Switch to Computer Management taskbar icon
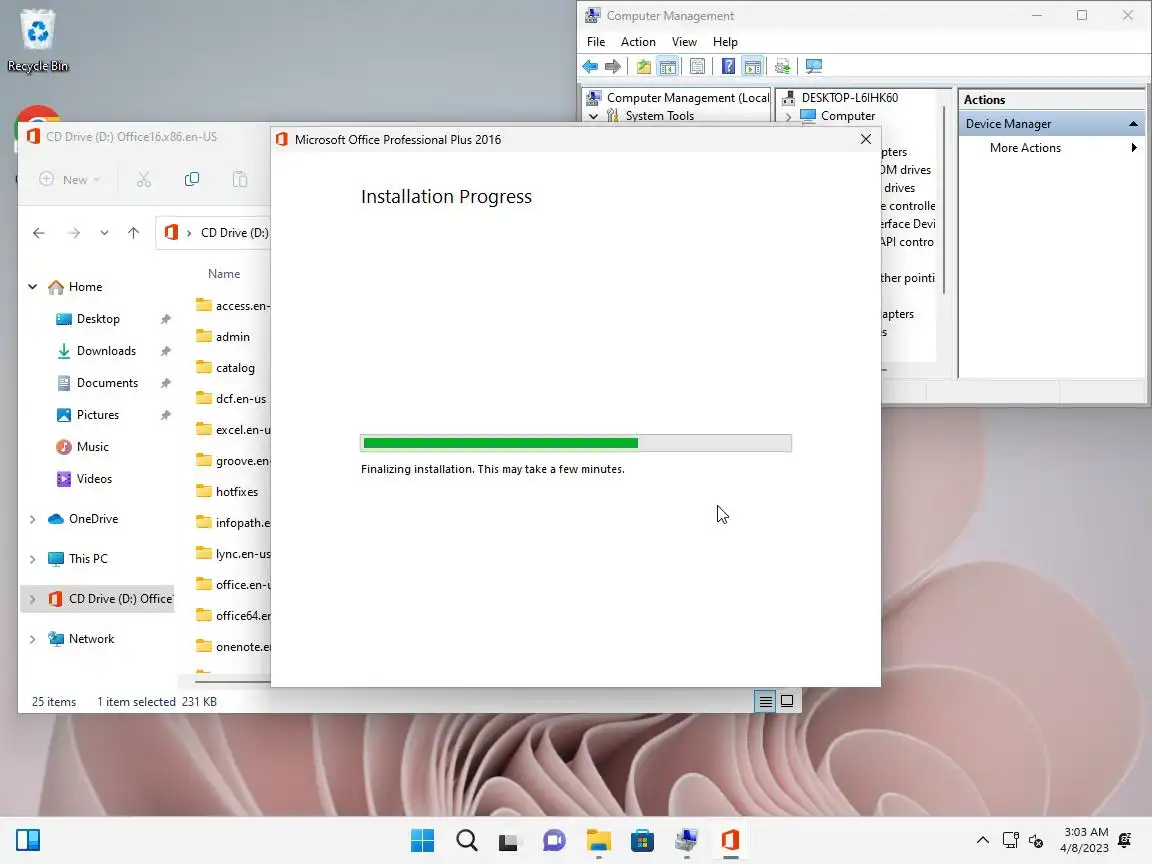1152x864 pixels. coord(686,840)
